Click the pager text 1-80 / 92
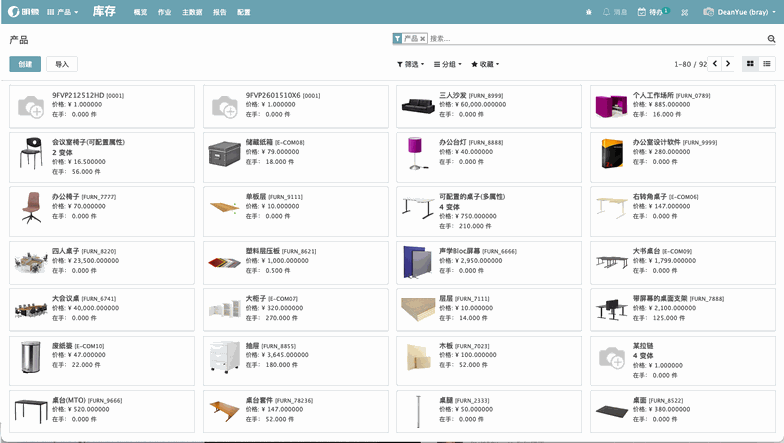This screenshot has height=443, width=784. pyautogui.click(x=690, y=64)
